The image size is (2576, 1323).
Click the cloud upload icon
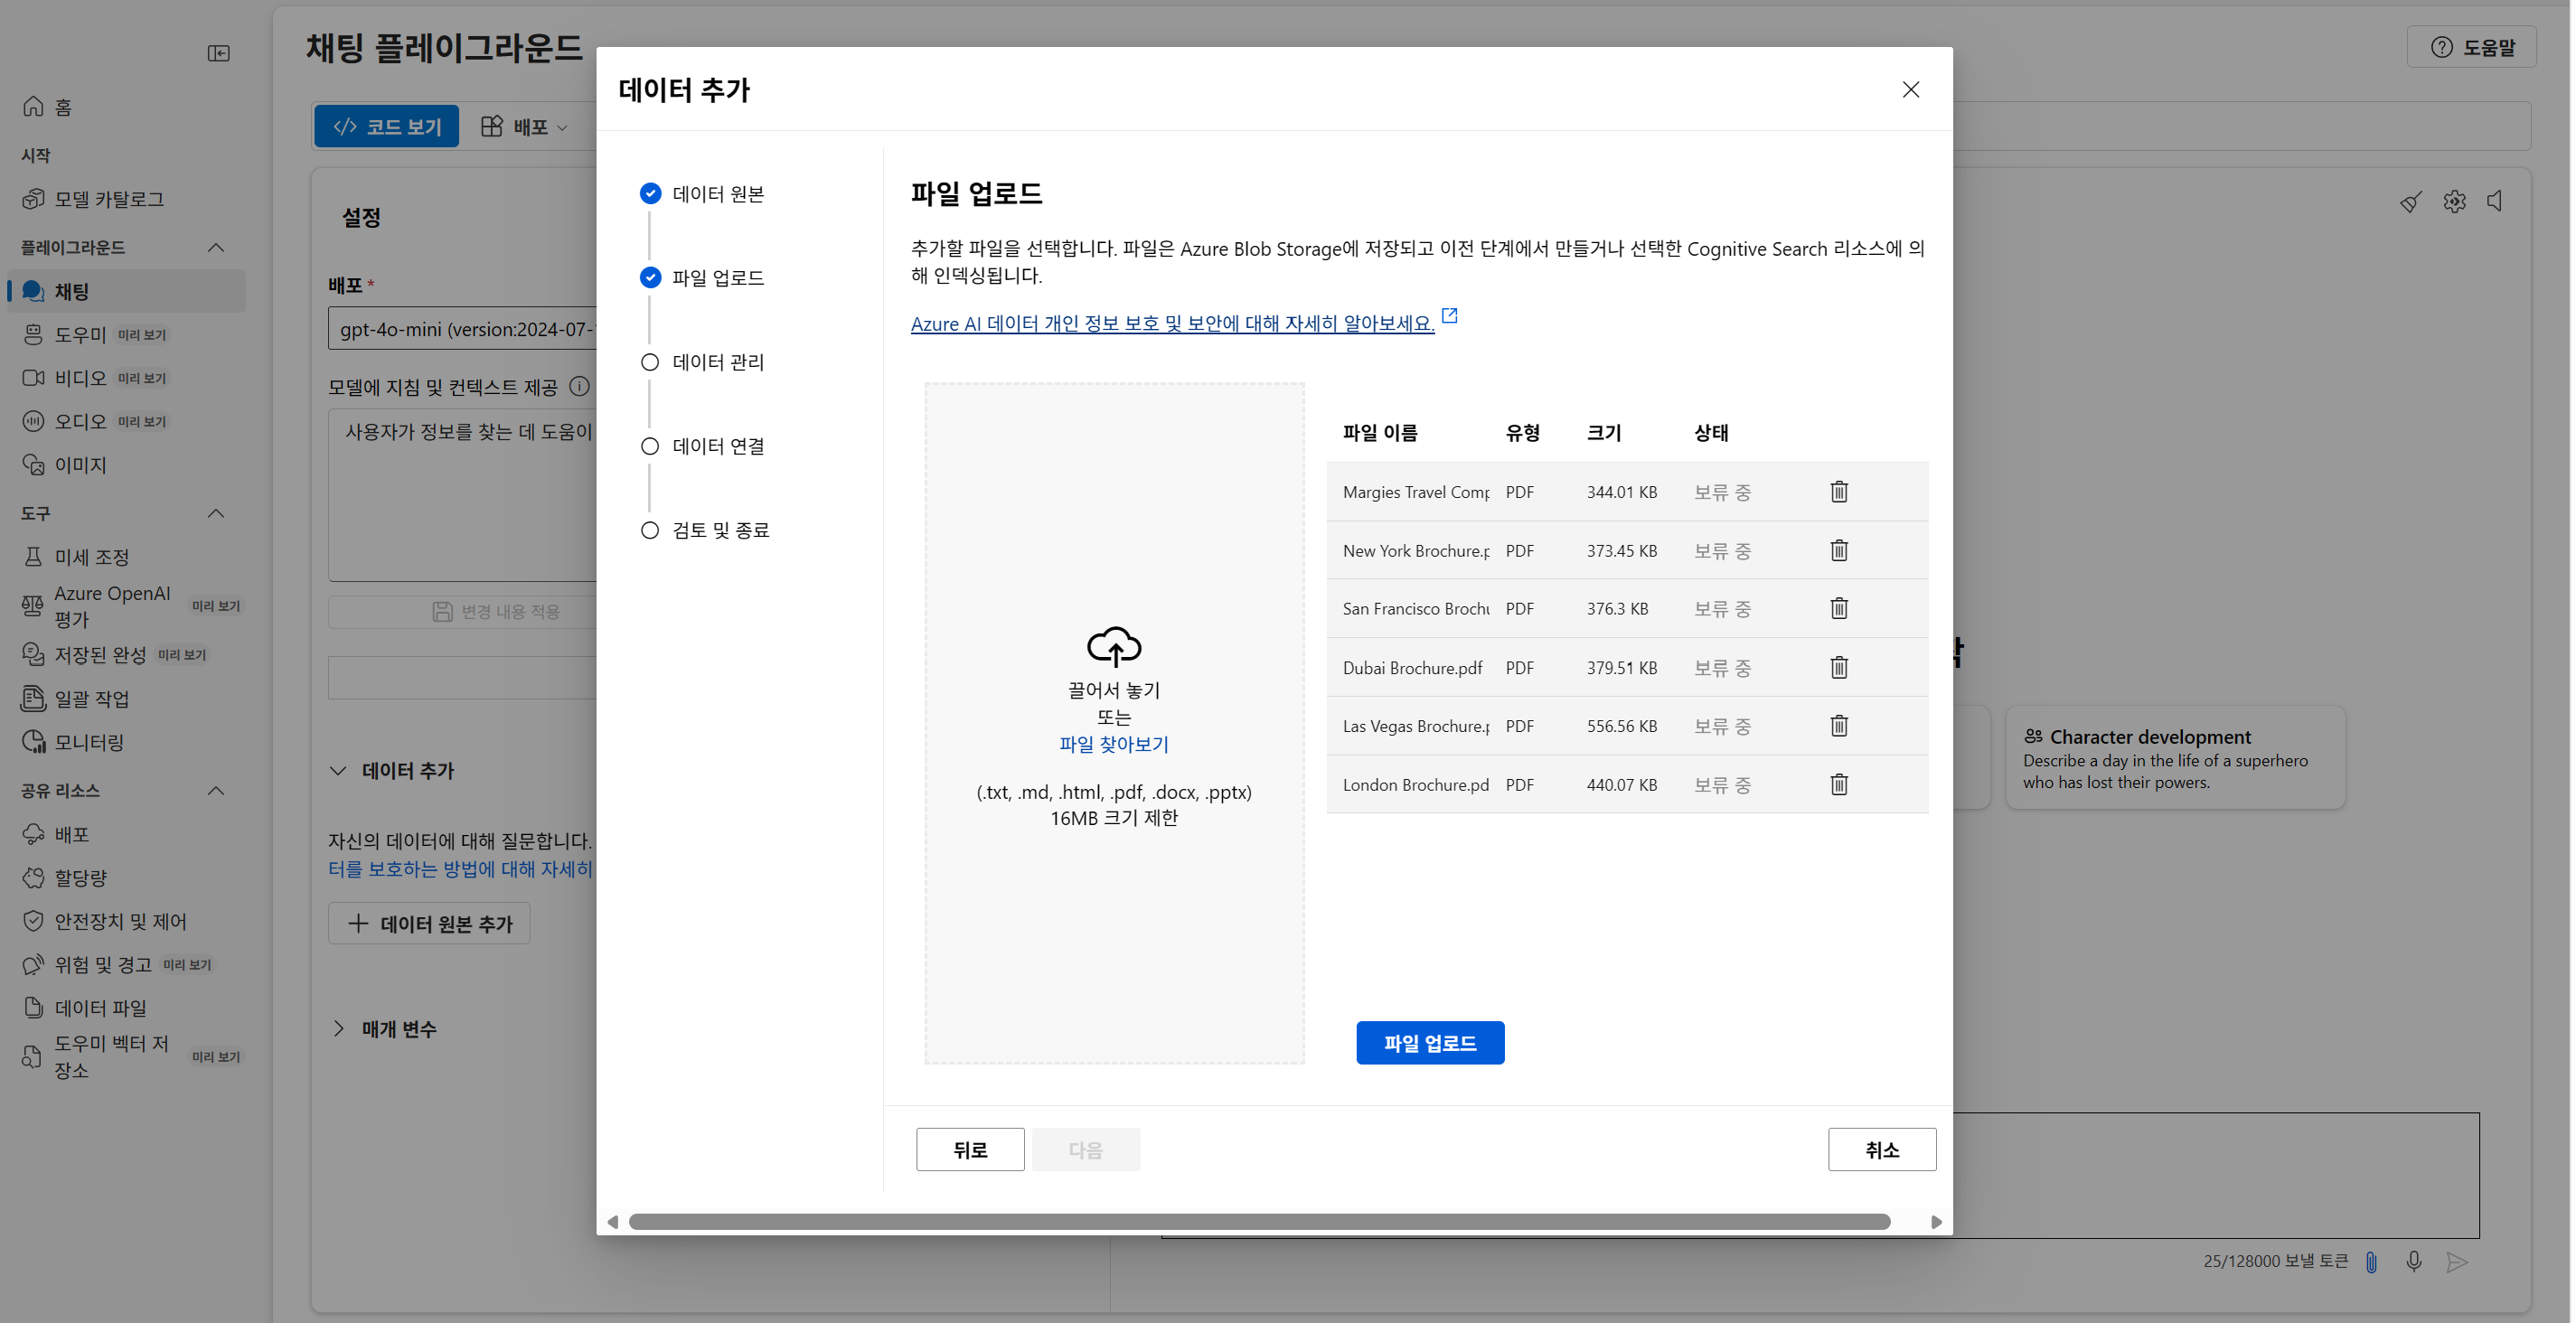pos(1114,646)
